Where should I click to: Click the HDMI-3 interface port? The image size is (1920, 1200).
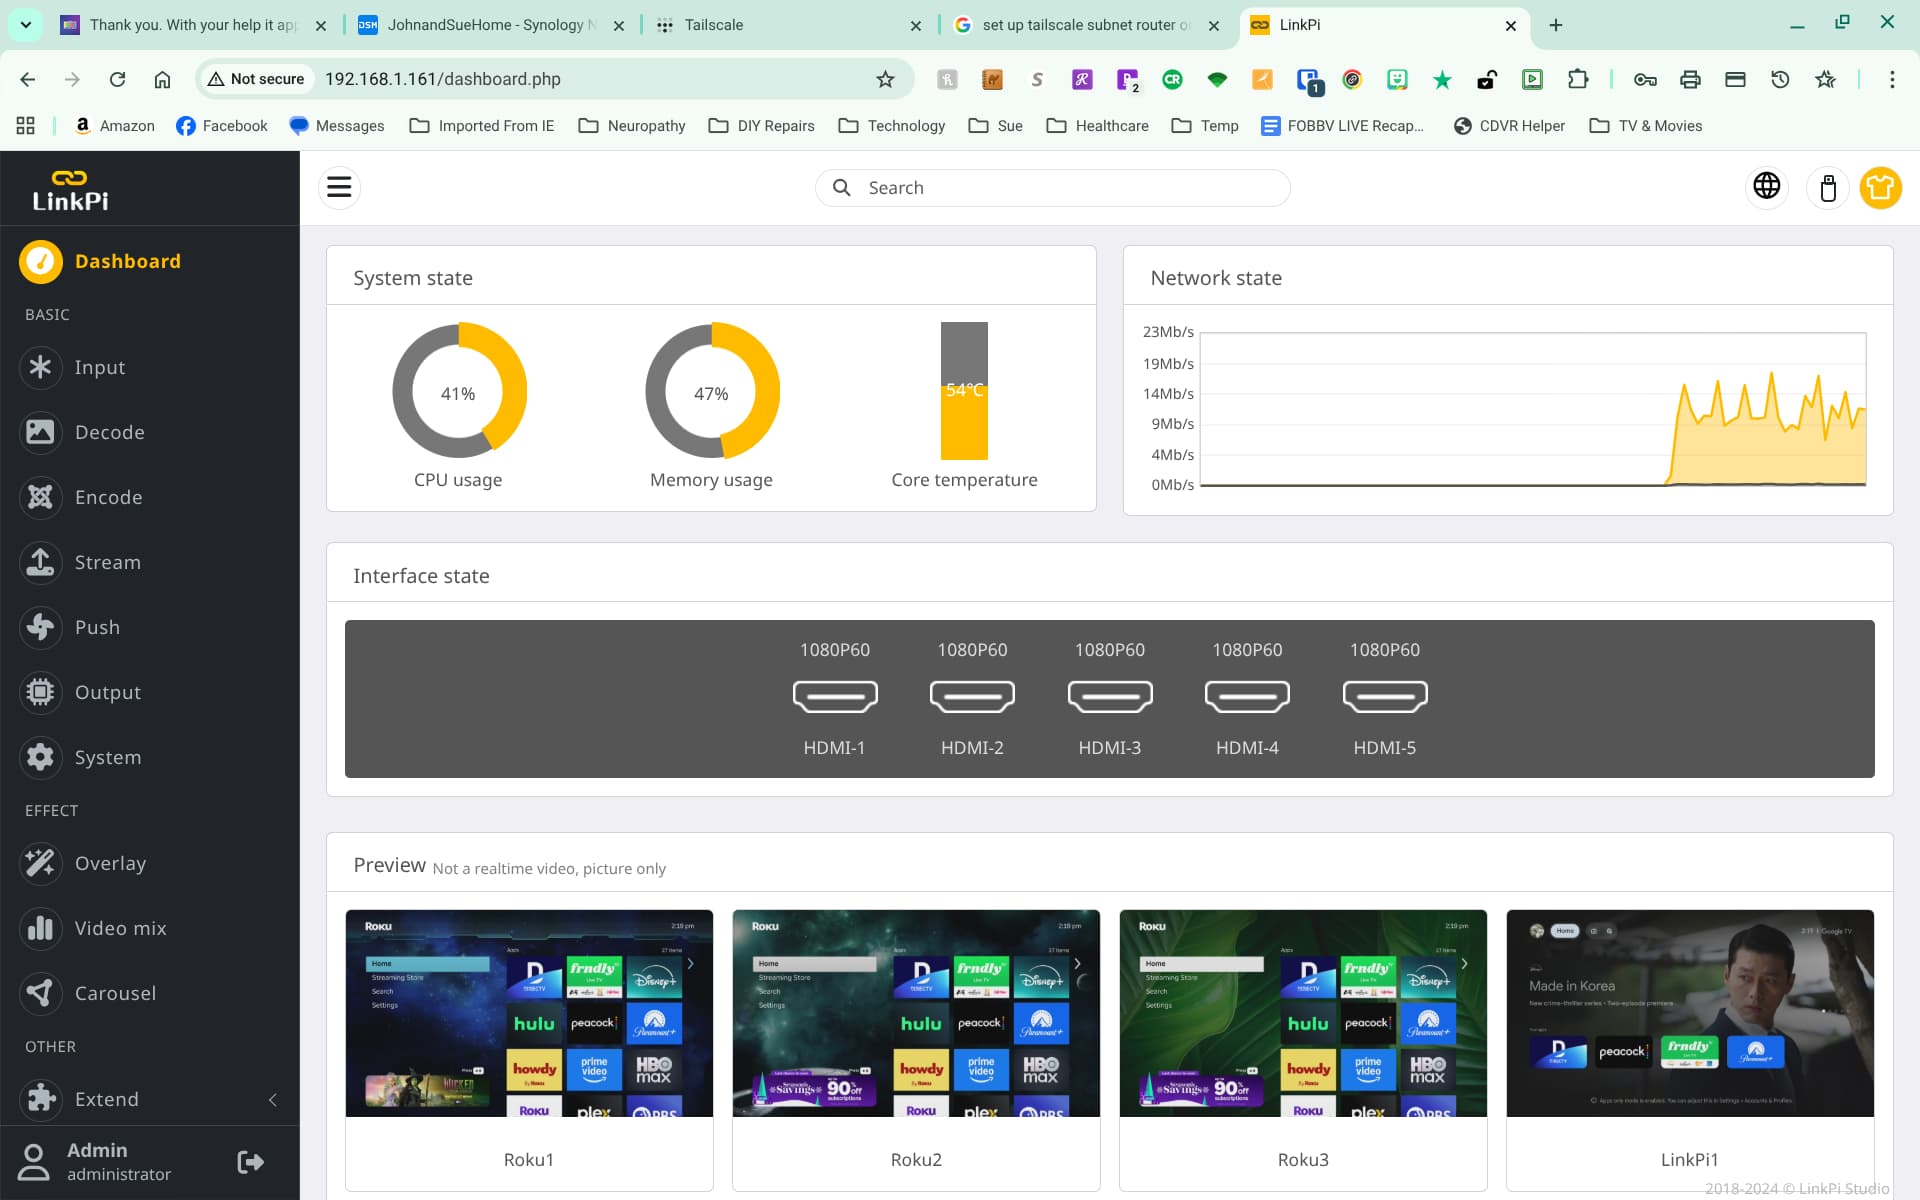1109,697
